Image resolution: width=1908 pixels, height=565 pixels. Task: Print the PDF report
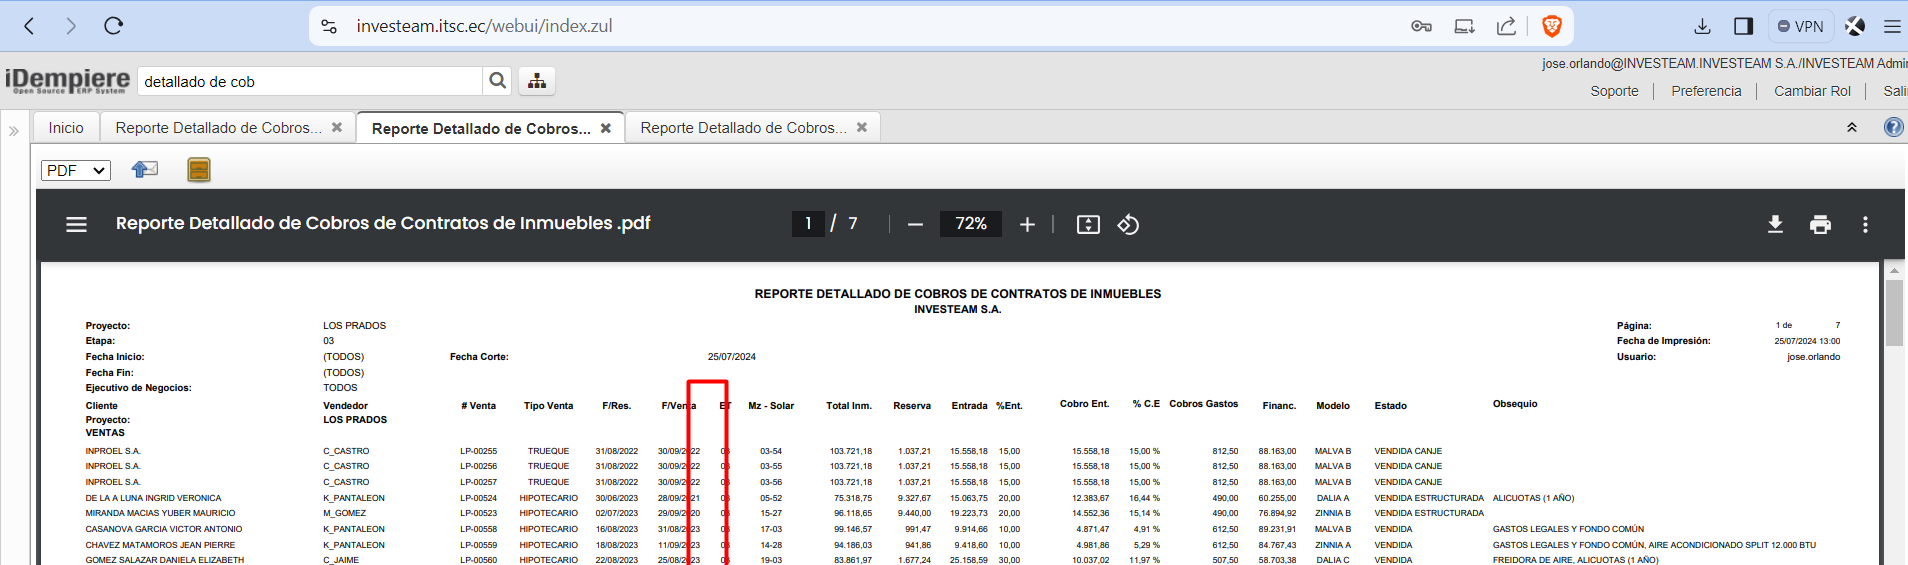click(x=1820, y=224)
